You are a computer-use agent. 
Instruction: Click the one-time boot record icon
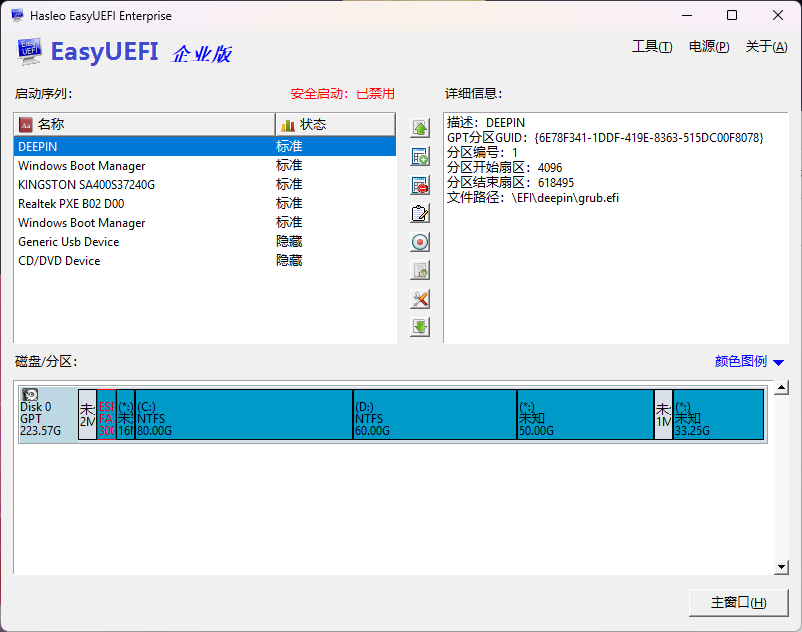click(x=420, y=242)
